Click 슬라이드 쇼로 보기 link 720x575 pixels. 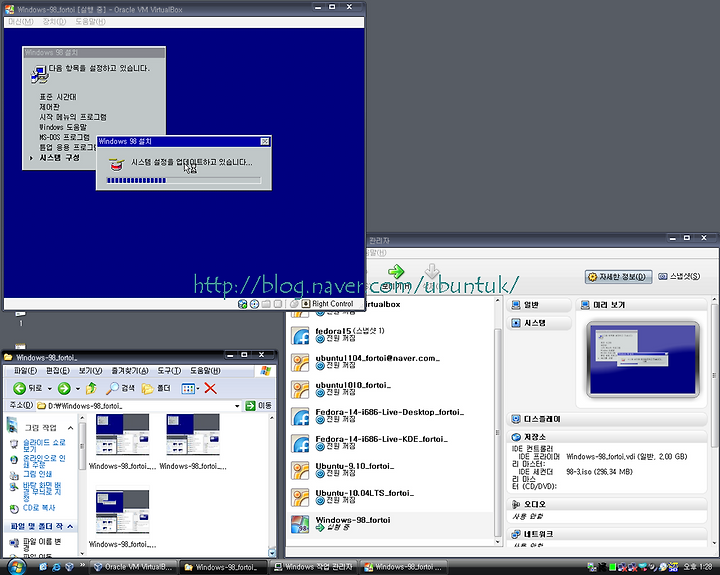tap(44, 445)
